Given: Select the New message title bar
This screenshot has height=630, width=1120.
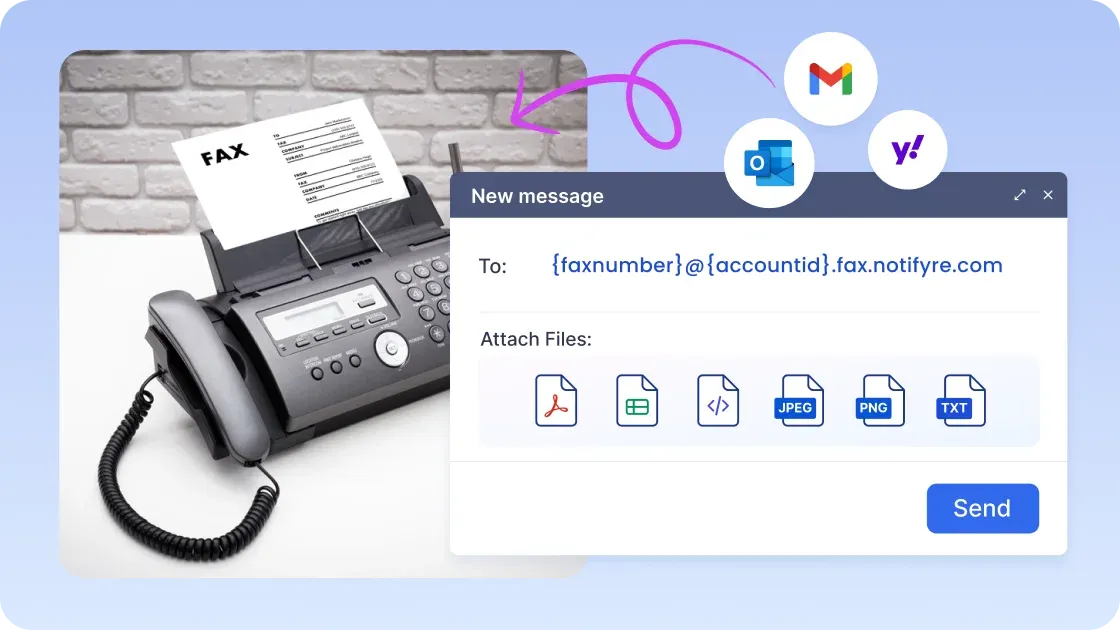Looking at the screenshot, I should pyautogui.click(x=538, y=196).
